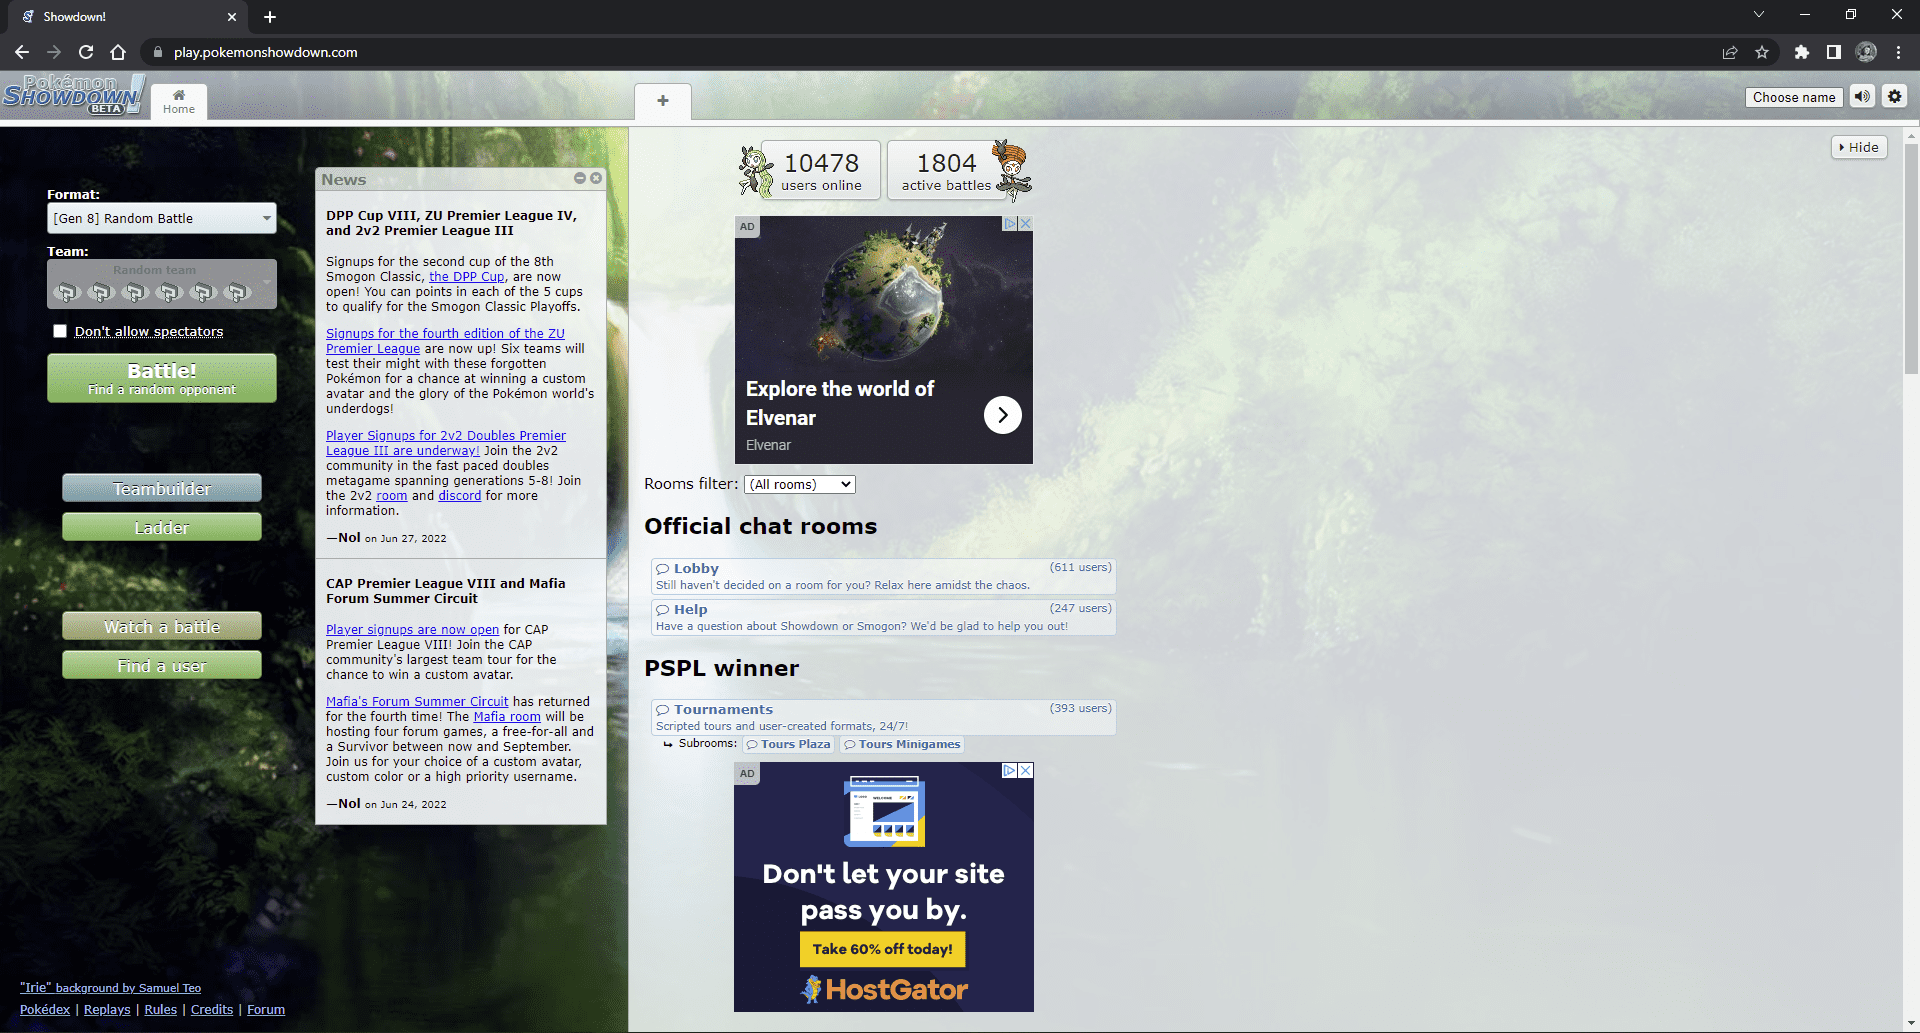Open the Rooms filter dropdown
1920x1033 pixels.
tap(800, 485)
